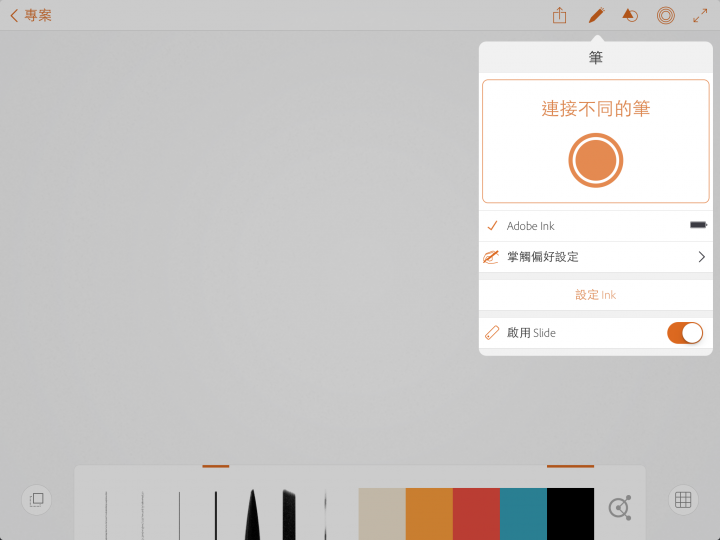This screenshot has height=540, width=720.
Task: Tap the pen settings icon in toolbar
Action: [596, 16]
